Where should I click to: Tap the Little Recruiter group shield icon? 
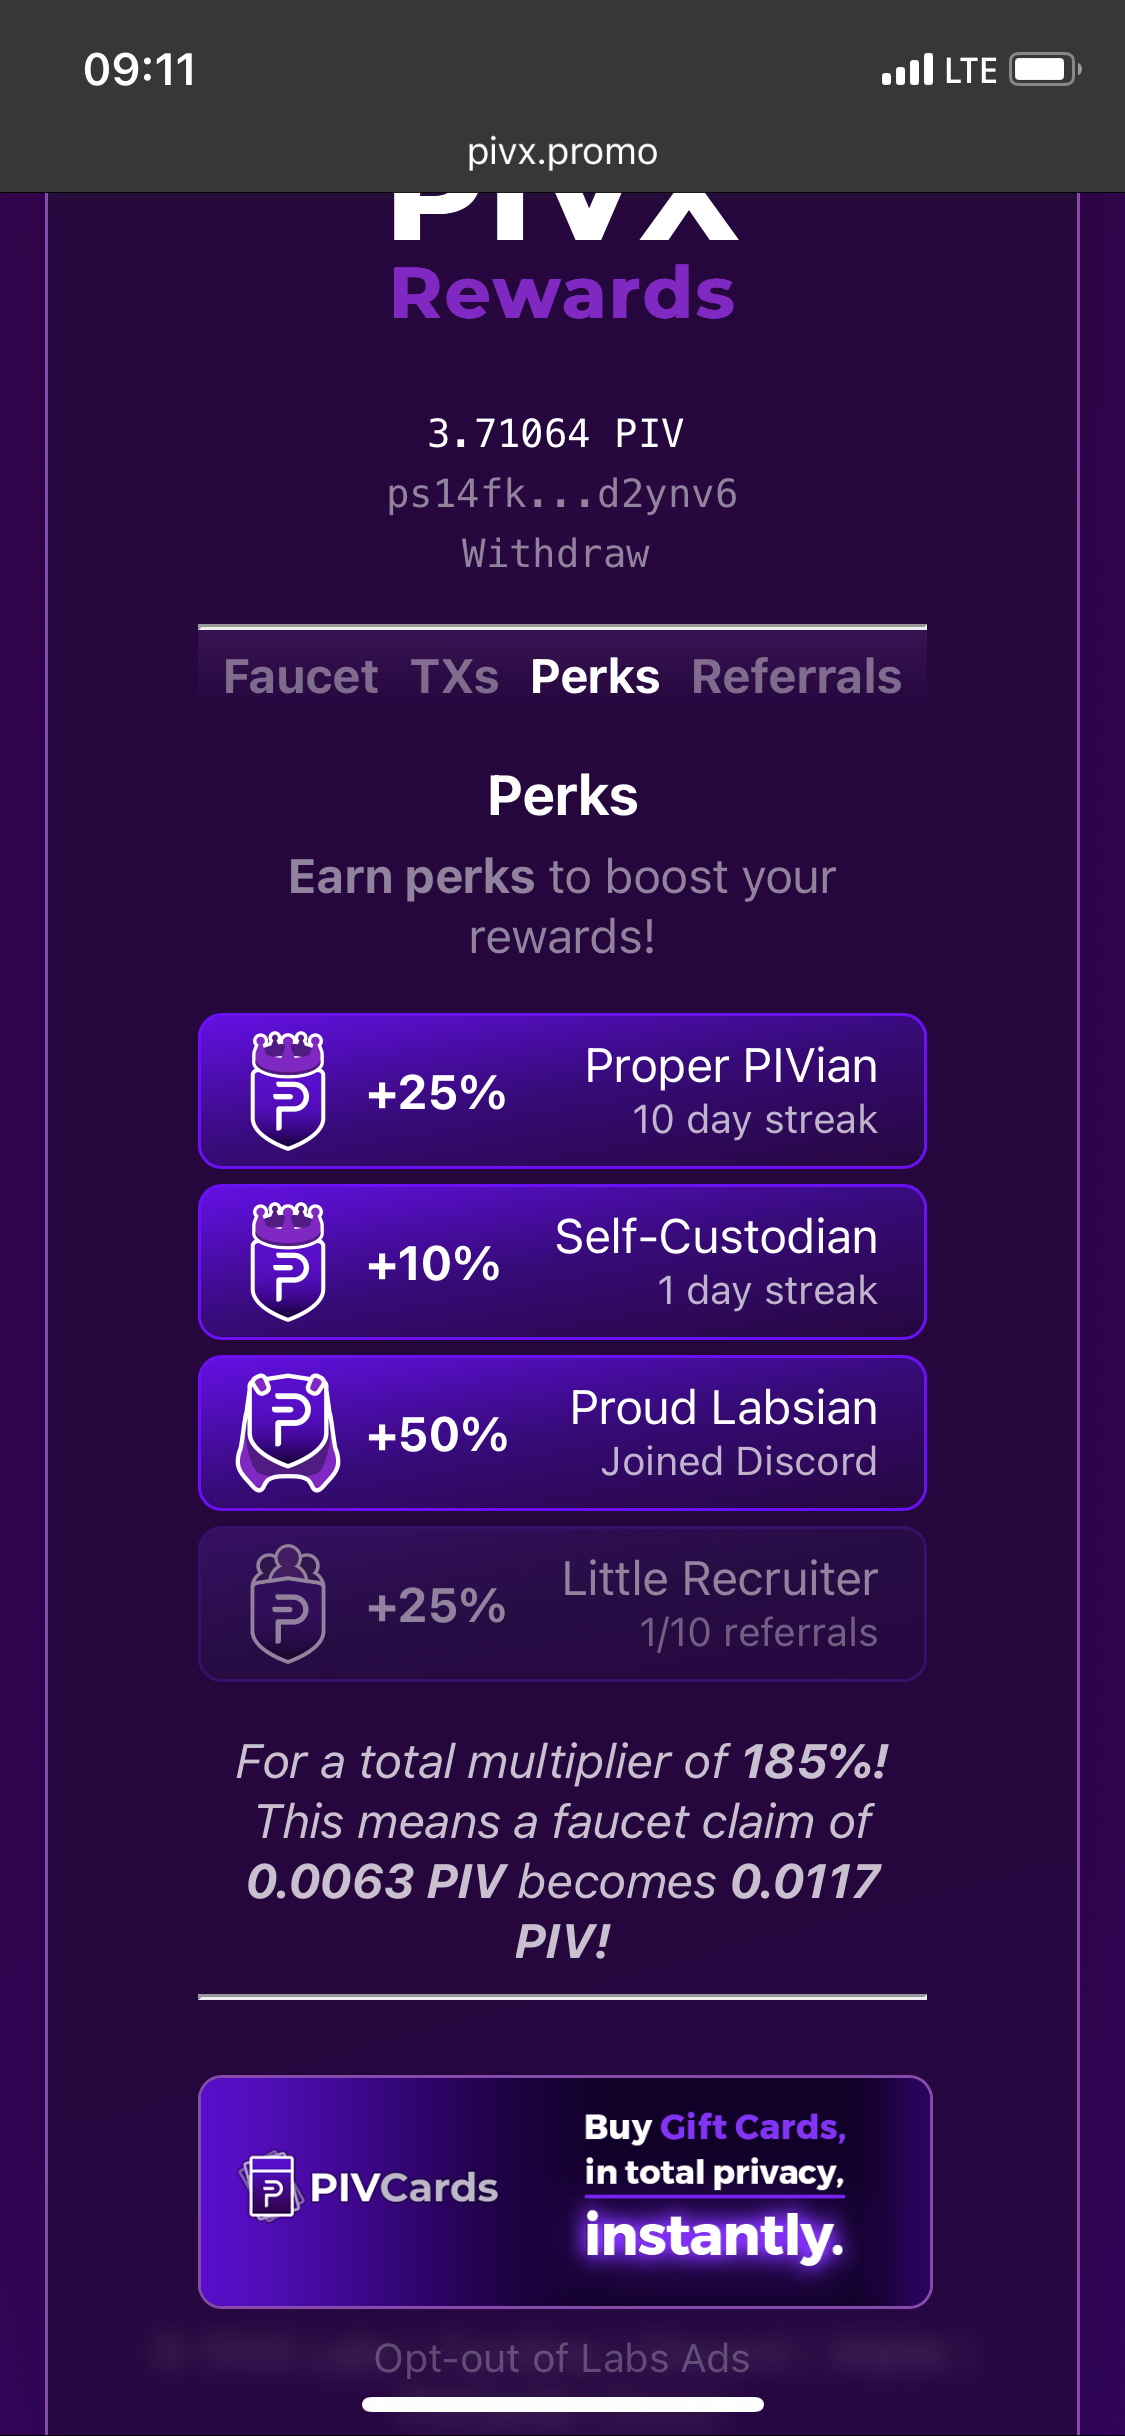point(287,1604)
